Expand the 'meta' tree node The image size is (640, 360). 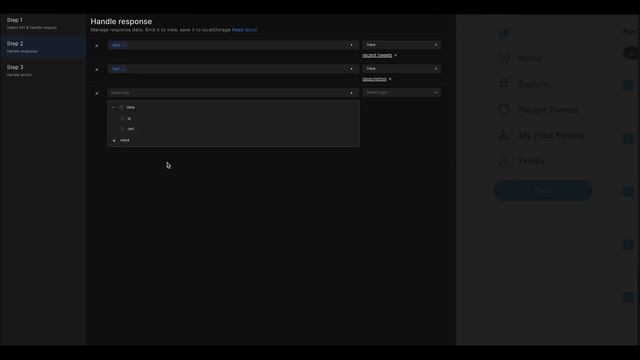(114, 140)
